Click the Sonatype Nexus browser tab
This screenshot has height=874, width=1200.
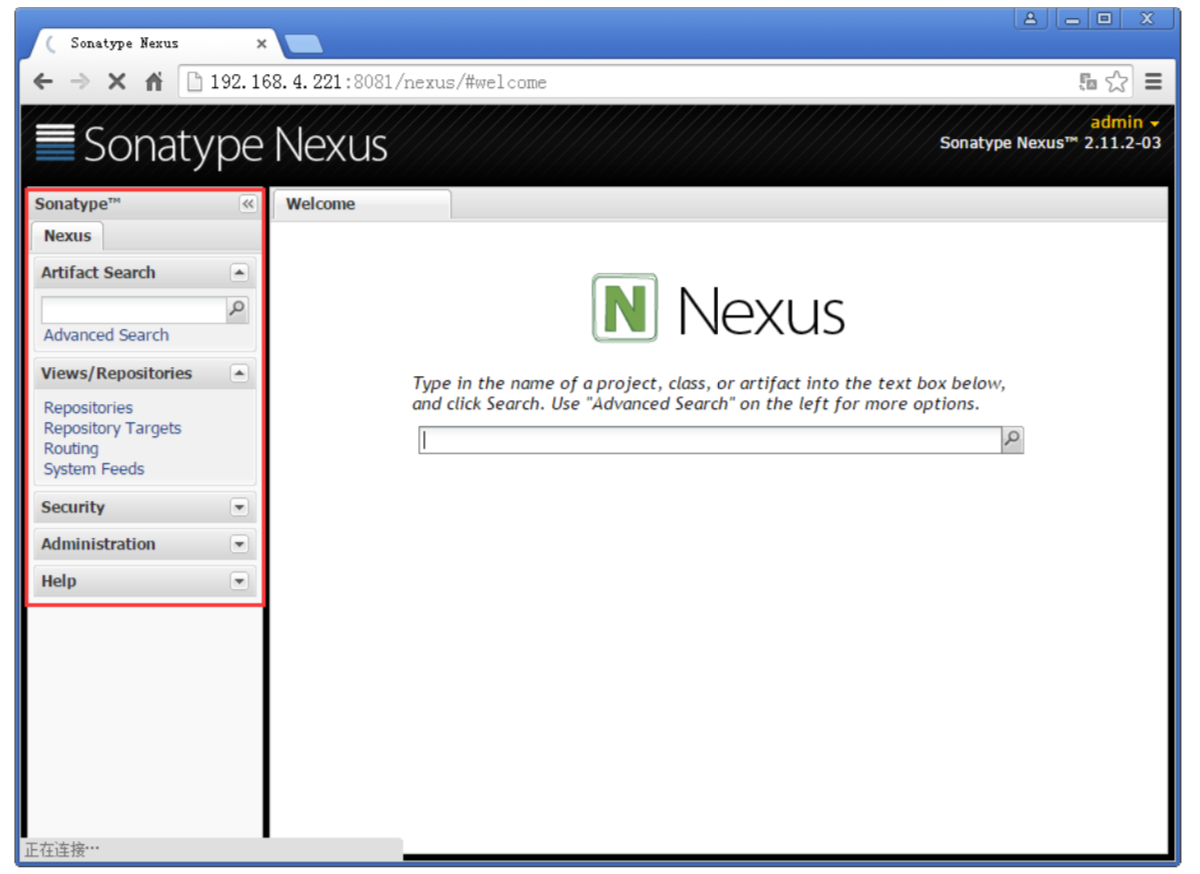click(150, 43)
